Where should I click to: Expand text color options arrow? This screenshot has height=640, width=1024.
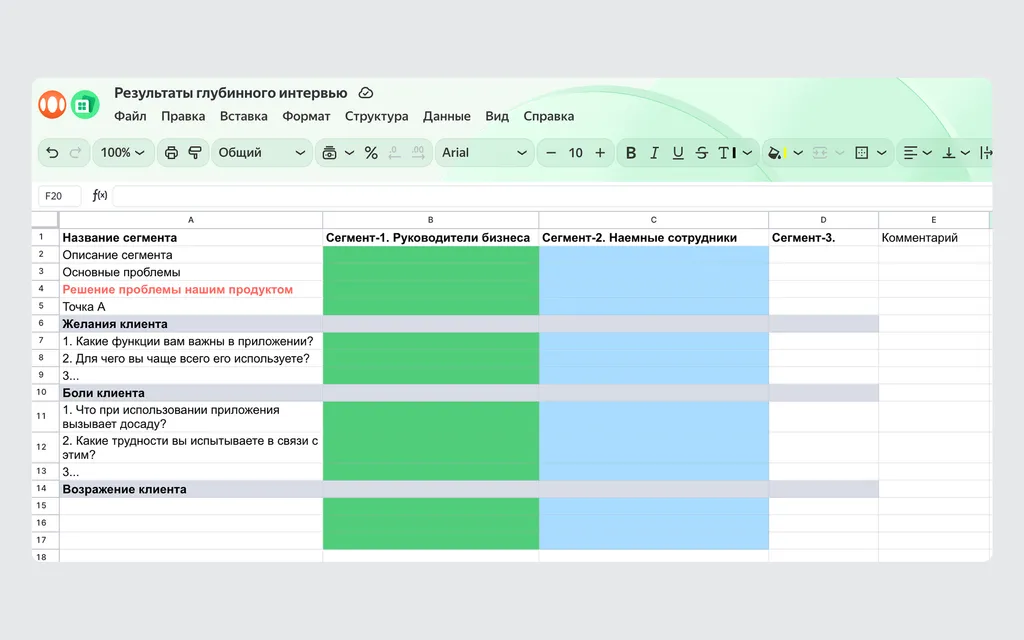[x=748, y=153]
